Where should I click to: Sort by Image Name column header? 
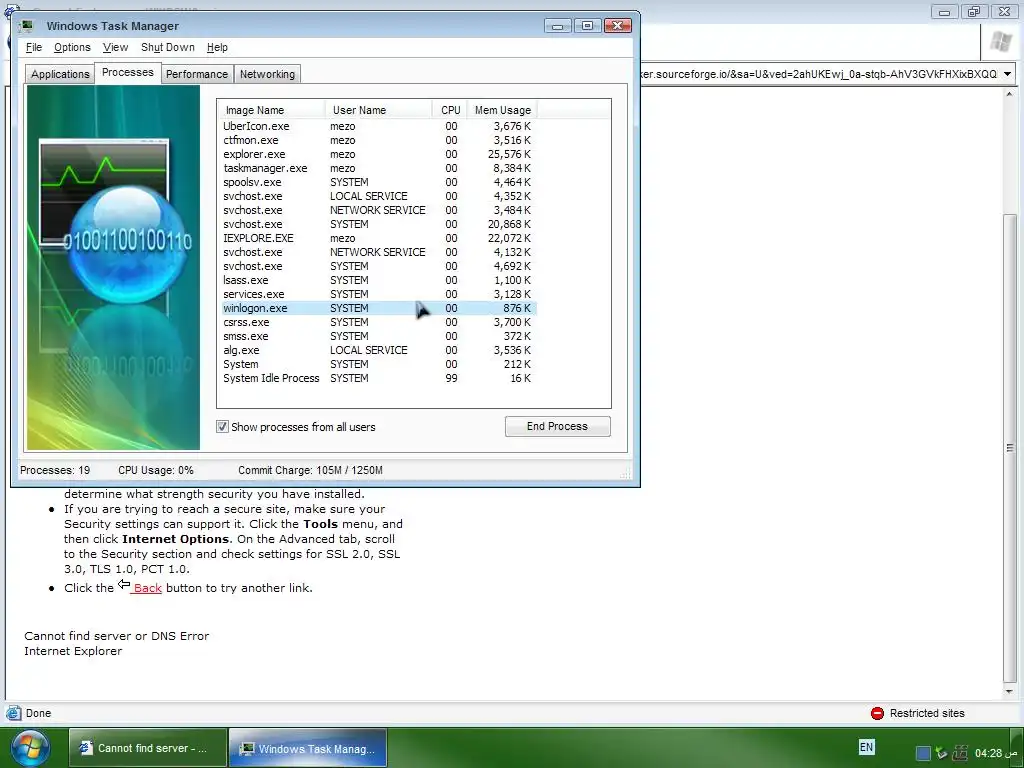coord(271,110)
